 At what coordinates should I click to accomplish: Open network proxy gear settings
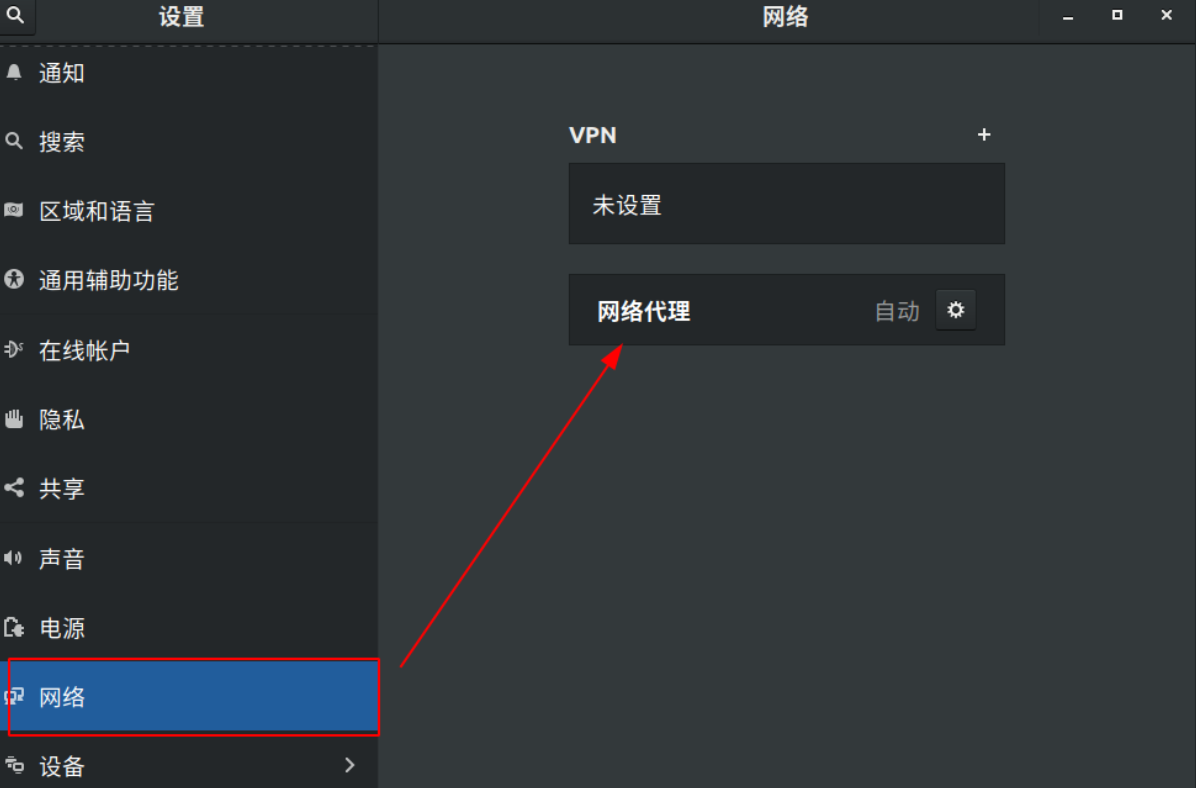[955, 310]
